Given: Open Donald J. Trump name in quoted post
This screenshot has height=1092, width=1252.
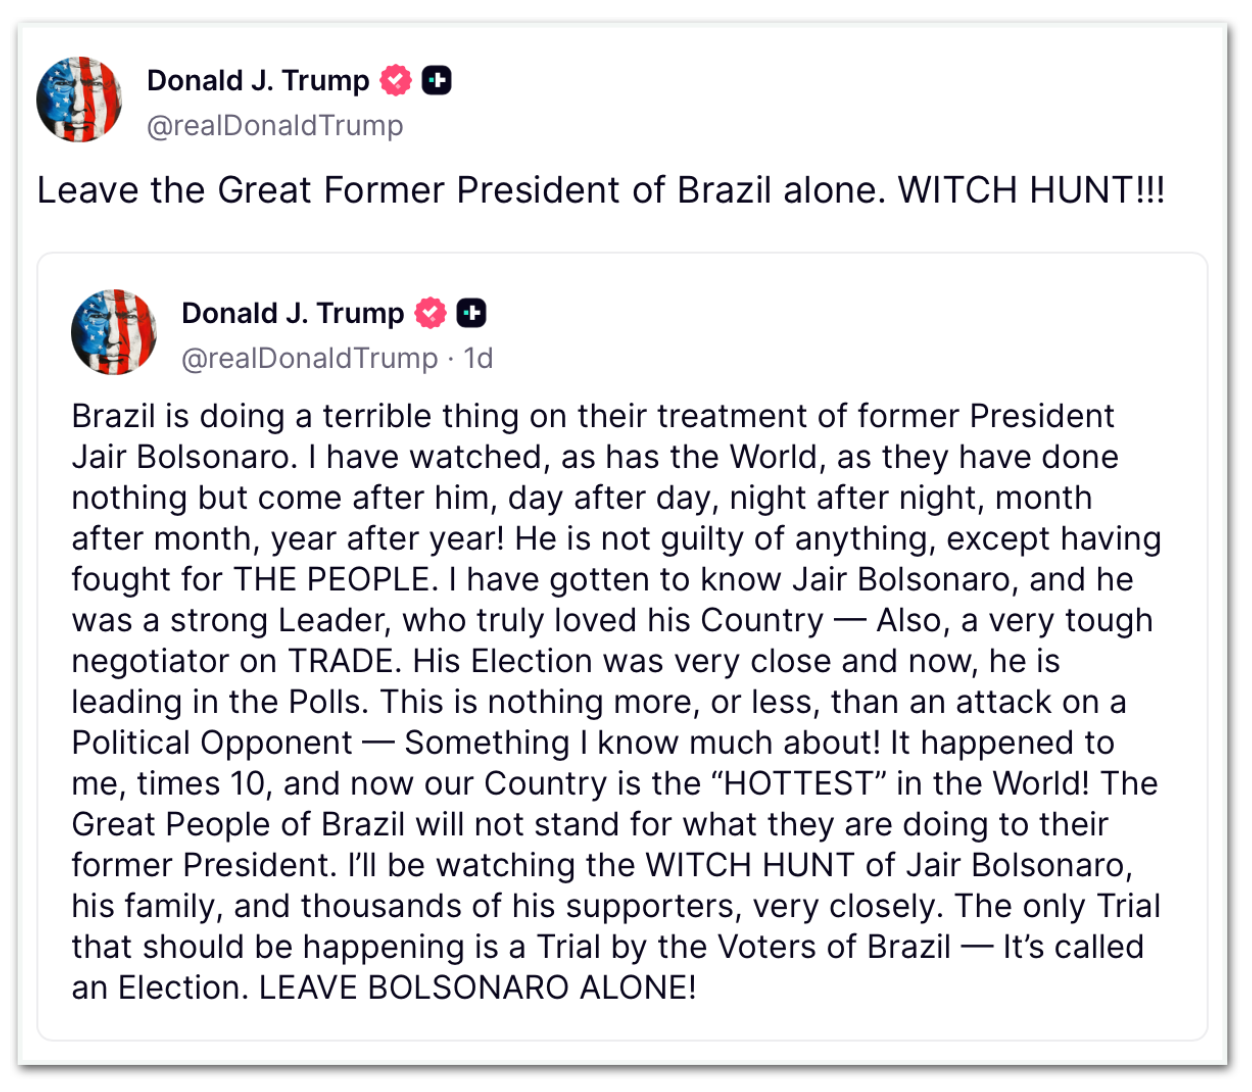Looking at the screenshot, I should [x=293, y=313].
